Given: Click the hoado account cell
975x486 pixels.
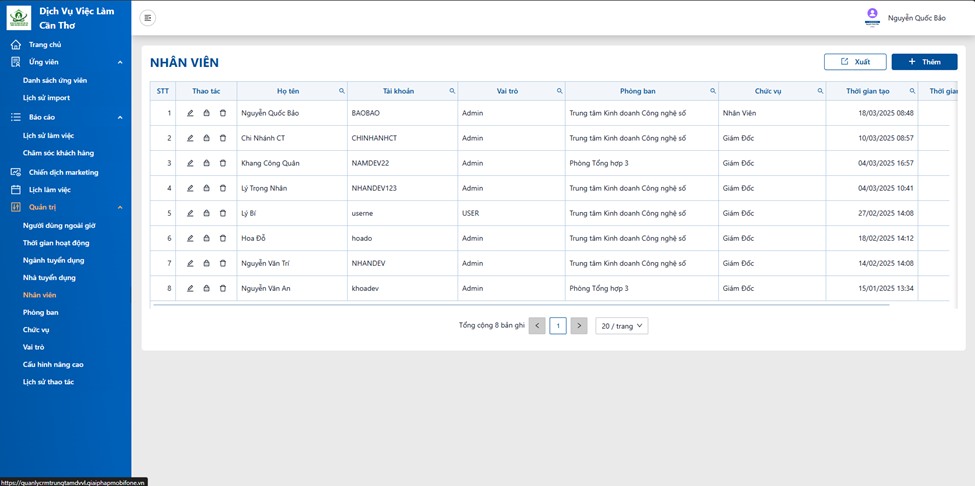Looking at the screenshot, I should (x=403, y=238).
